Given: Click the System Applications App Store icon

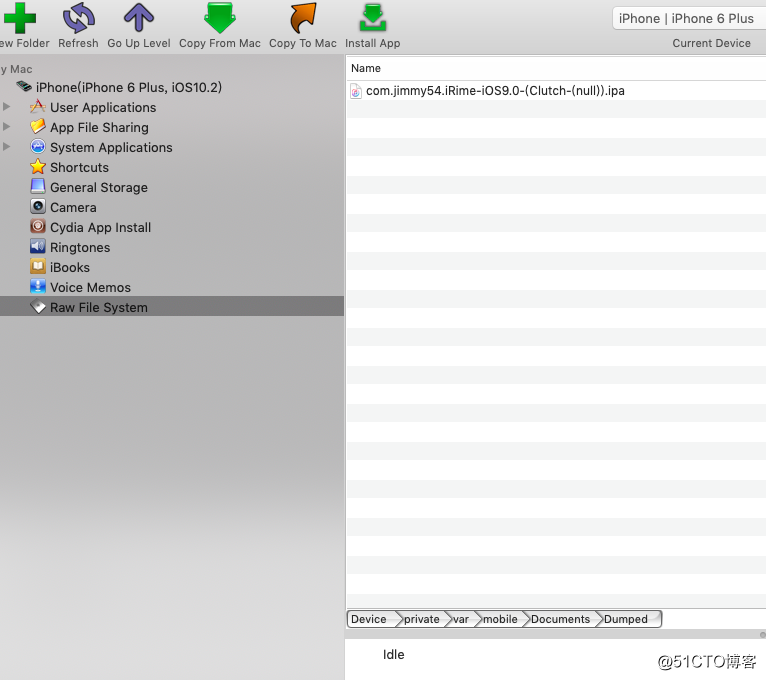Looking at the screenshot, I should pos(38,147).
